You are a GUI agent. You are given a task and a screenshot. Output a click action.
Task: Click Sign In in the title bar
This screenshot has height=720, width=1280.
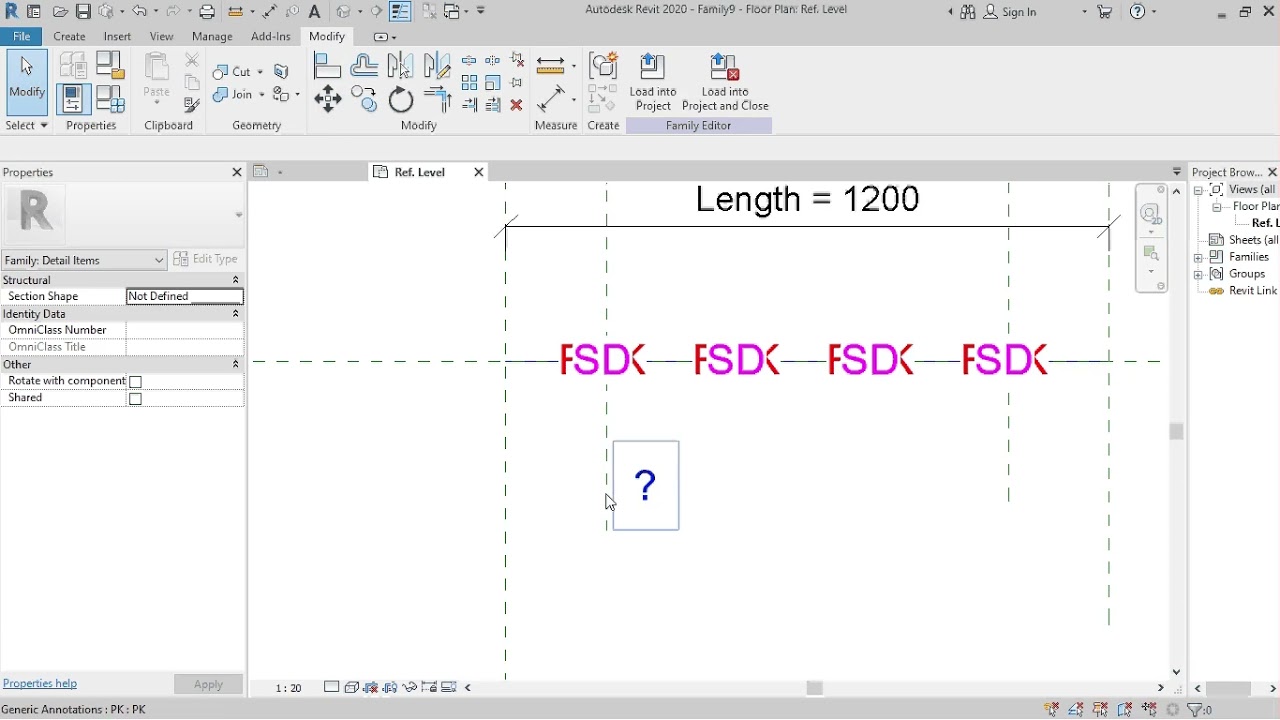click(x=1009, y=12)
